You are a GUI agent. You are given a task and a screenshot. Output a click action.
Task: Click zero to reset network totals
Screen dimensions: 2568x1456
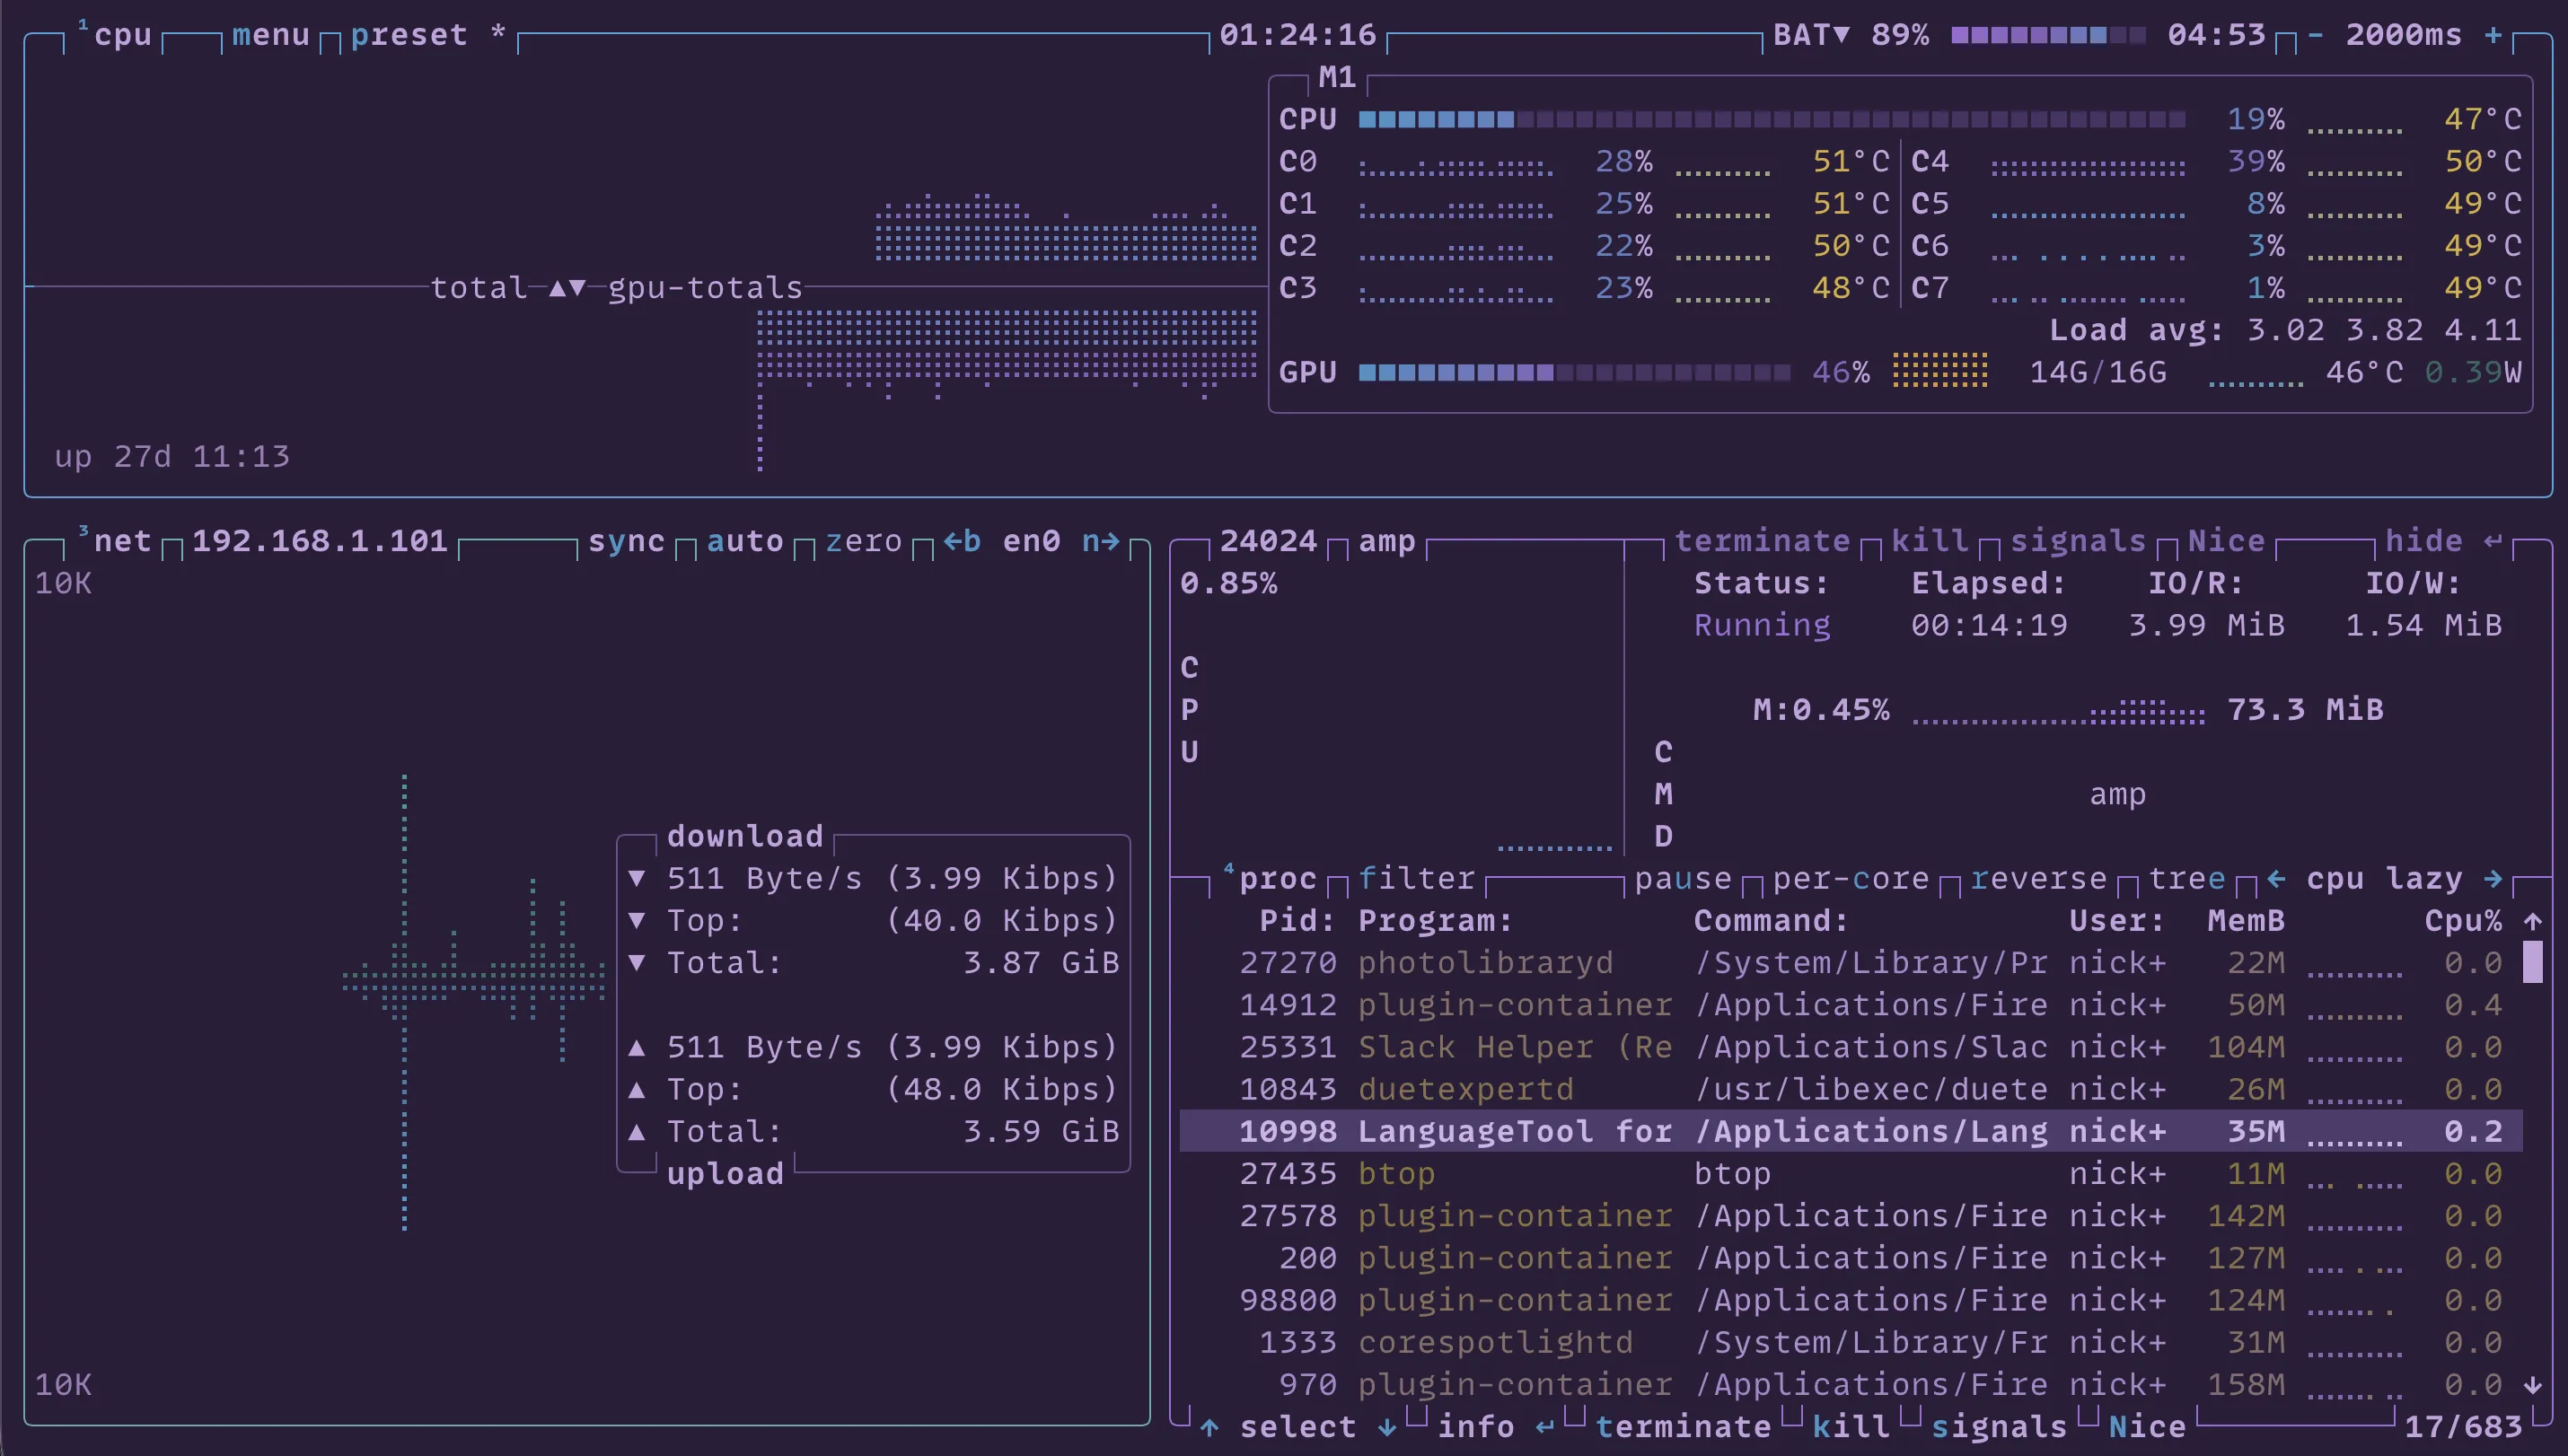click(863, 541)
